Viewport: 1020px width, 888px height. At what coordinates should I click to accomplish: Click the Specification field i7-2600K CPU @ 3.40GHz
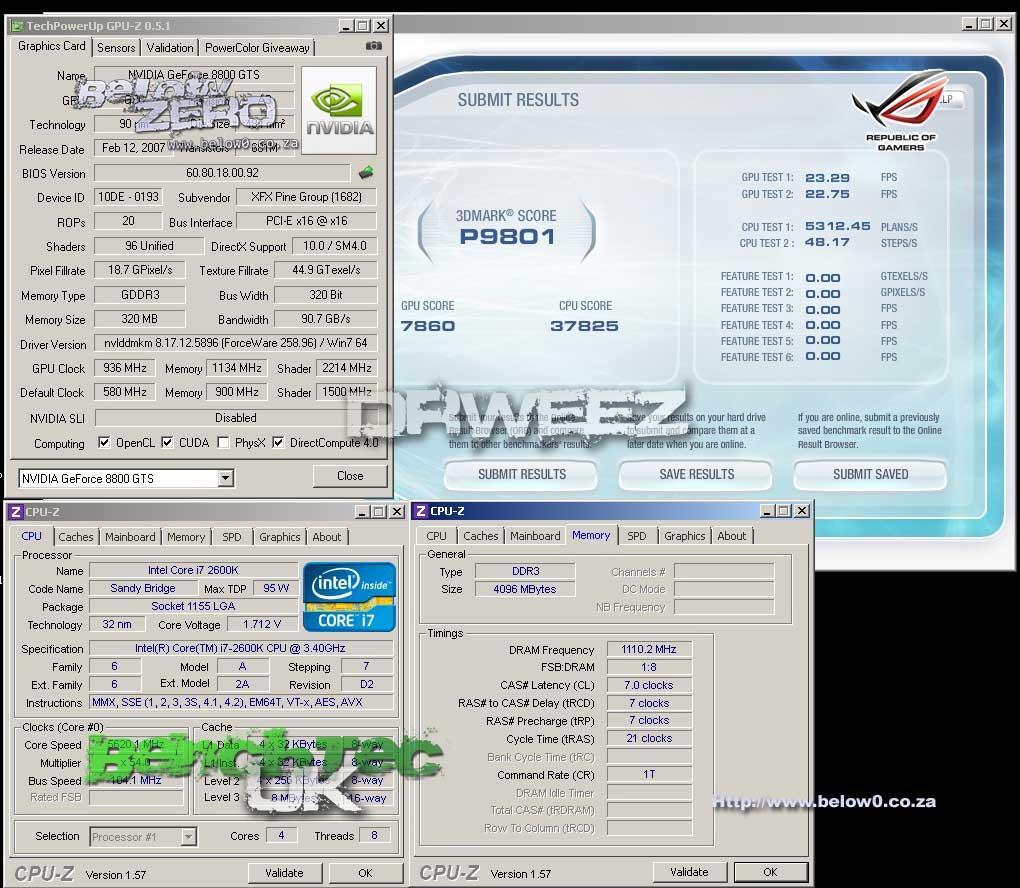[x=241, y=648]
